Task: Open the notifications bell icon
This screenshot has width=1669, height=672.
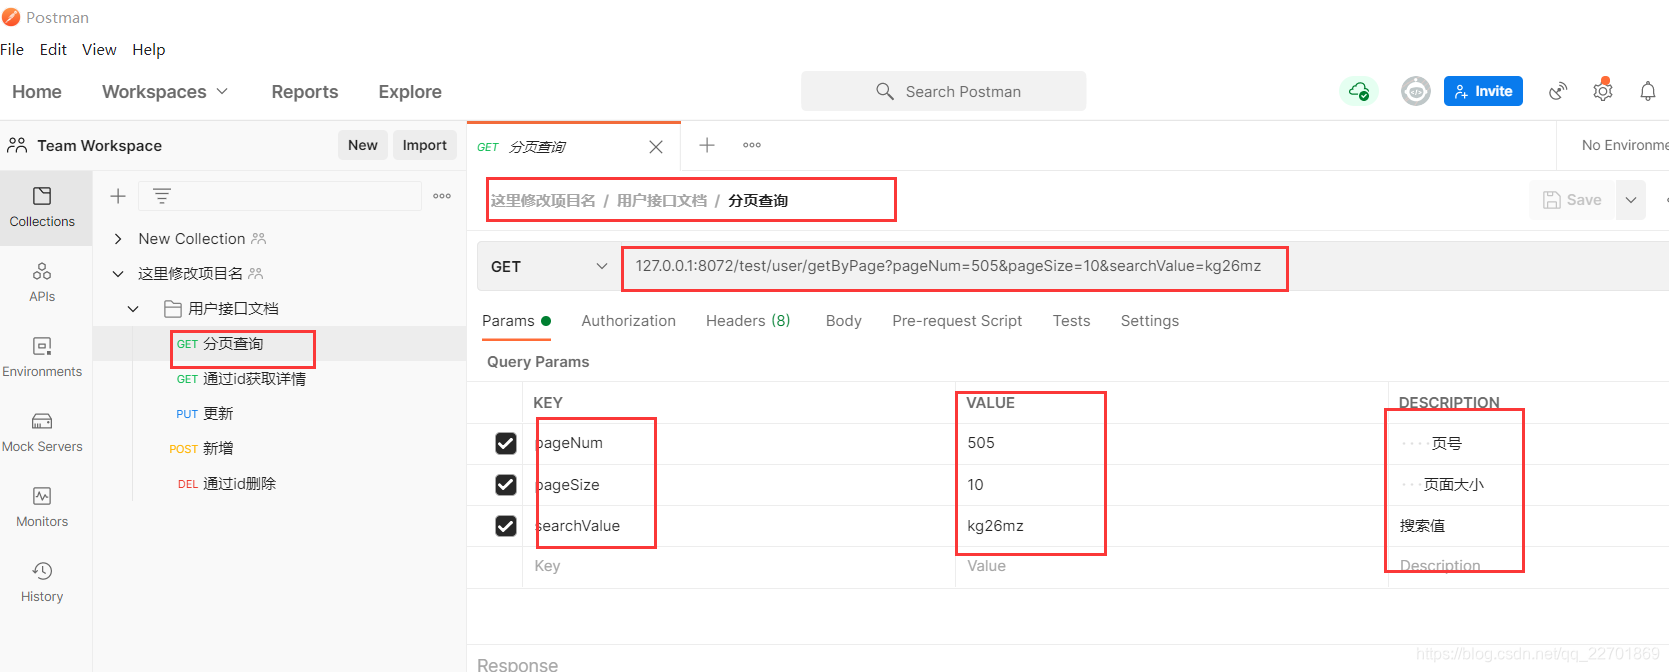Action: click(x=1648, y=91)
